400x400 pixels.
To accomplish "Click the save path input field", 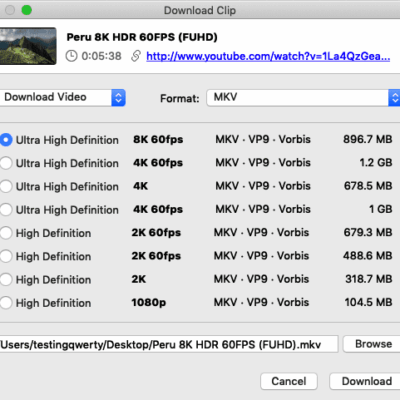I will point(169,344).
